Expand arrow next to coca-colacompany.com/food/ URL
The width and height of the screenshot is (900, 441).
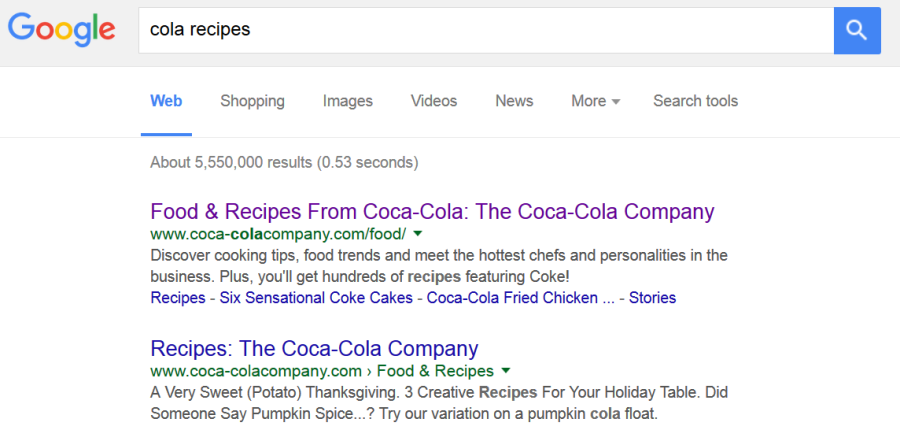pos(418,234)
